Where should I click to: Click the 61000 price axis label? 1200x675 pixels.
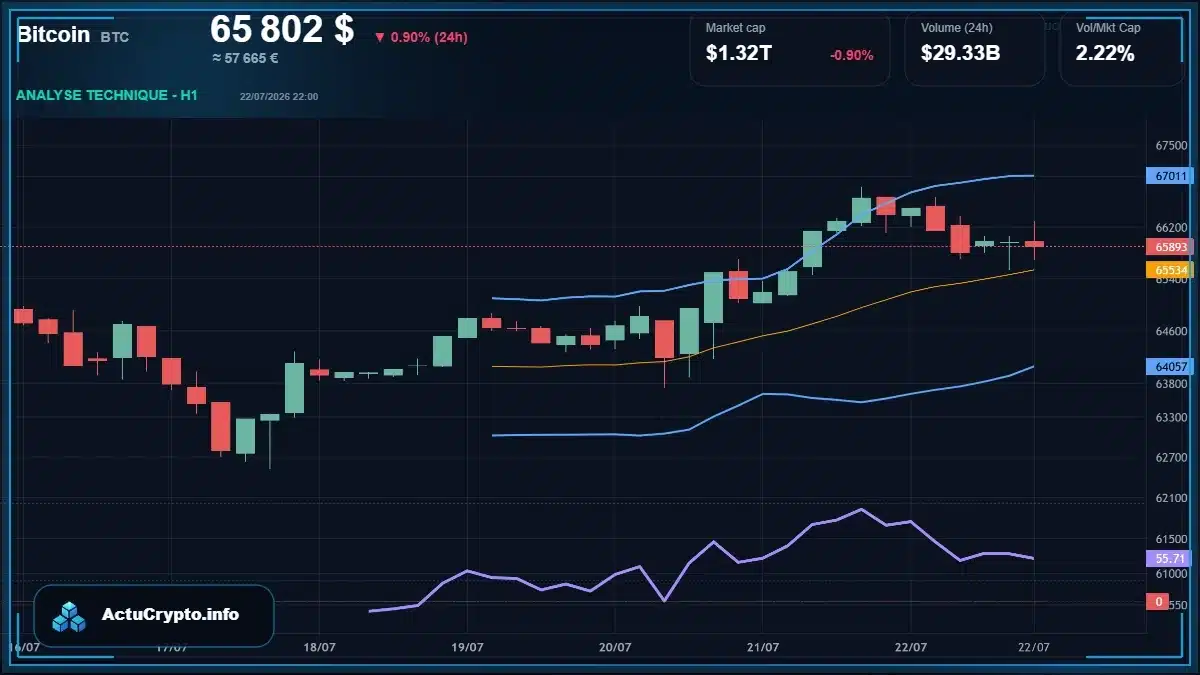click(1171, 574)
